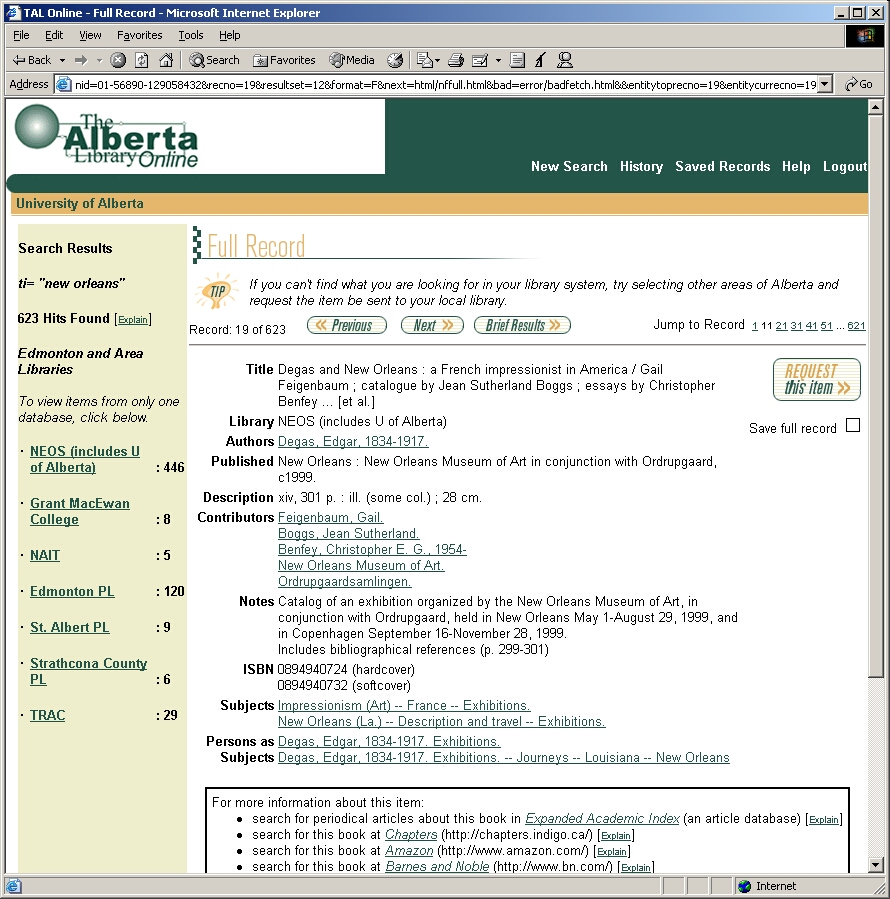The width and height of the screenshot is (890, 899).
Task: Jump to record 621
Action: (856, 326)
